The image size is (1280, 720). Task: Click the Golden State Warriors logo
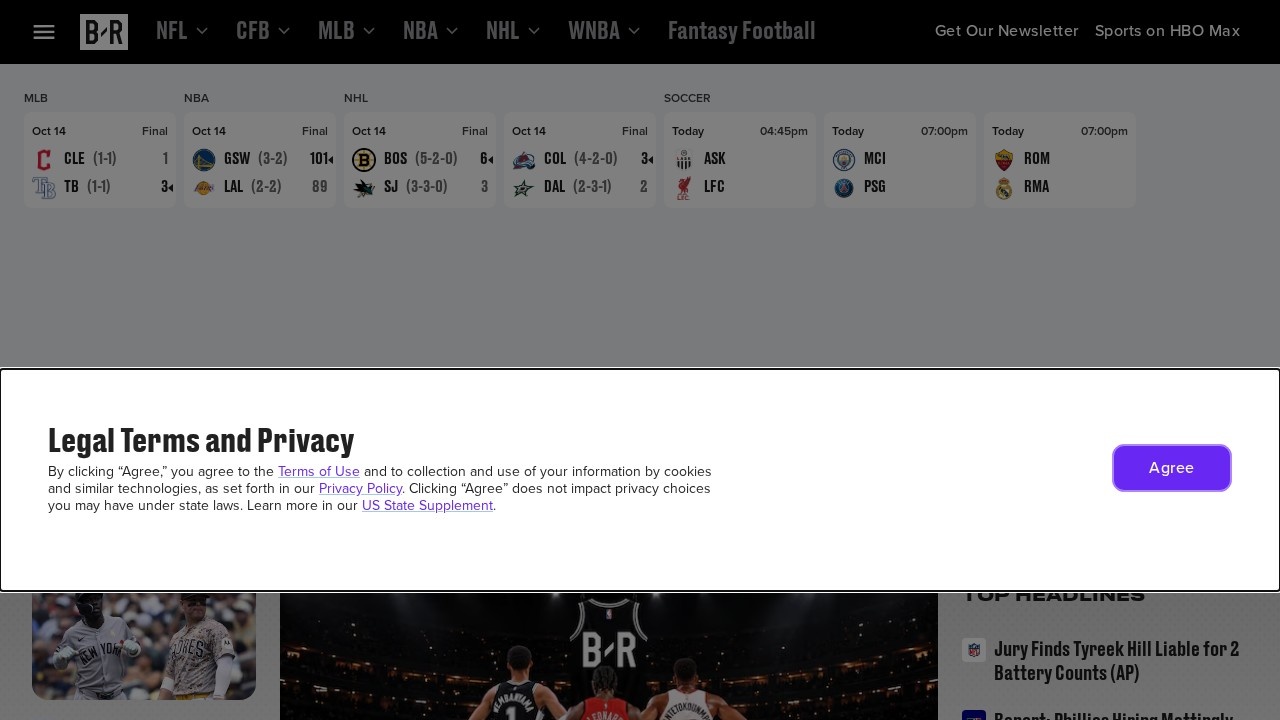[204, 160]
